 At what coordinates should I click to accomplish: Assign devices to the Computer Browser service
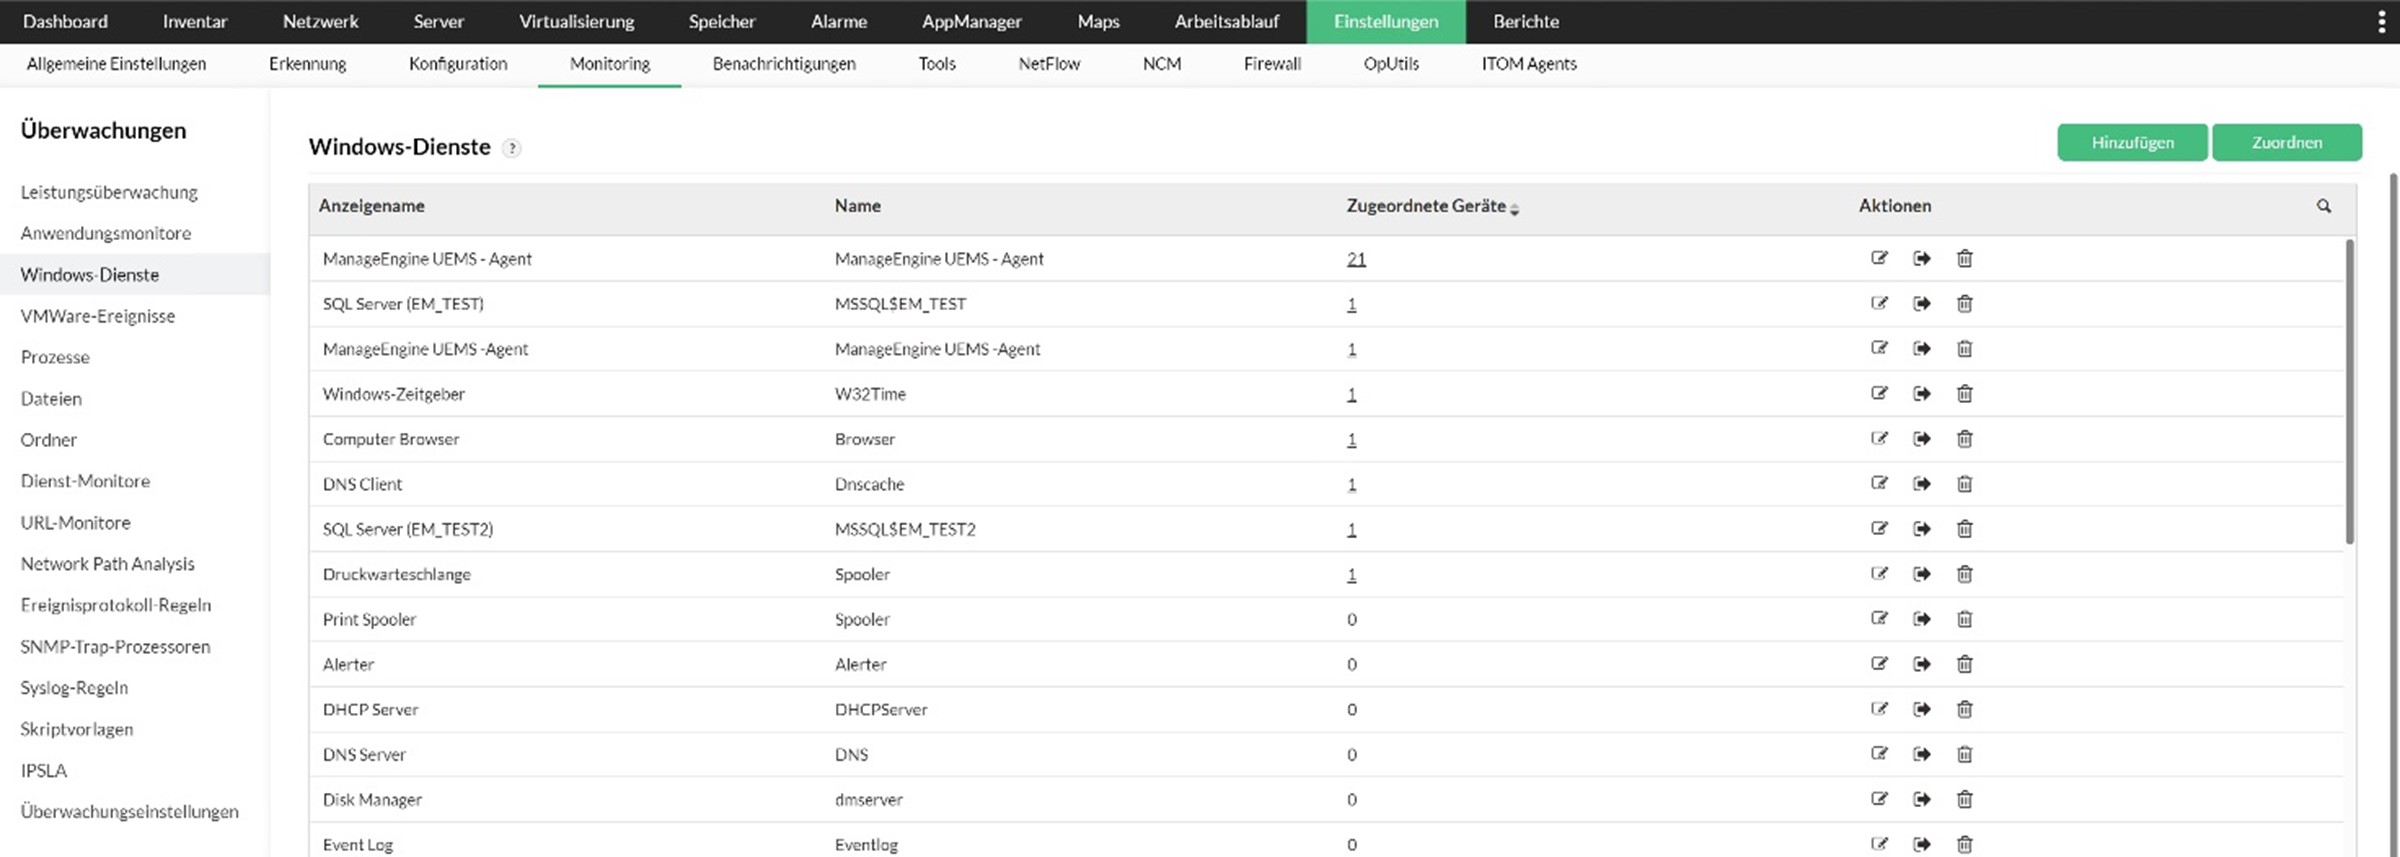pos(1922,438)
